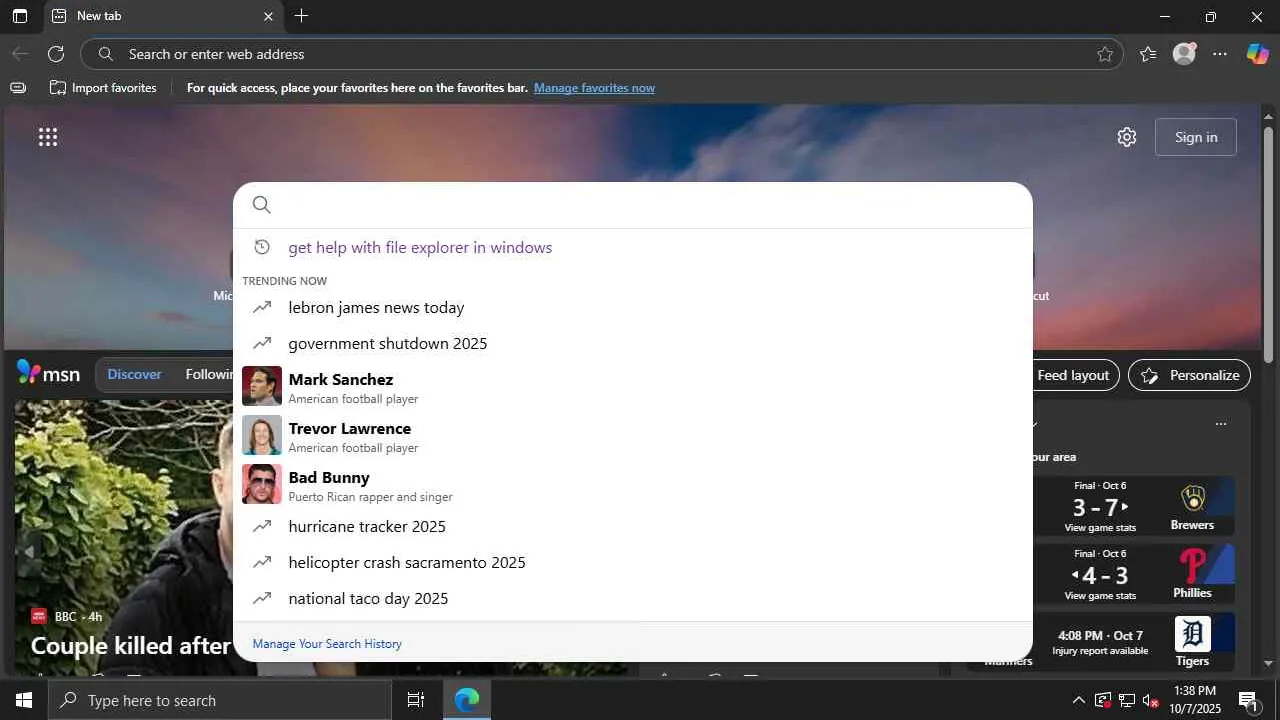The height and width of the screenshot is (720, 1280).
Task: Open the Windows Start menu
Action: pos(24,700)
